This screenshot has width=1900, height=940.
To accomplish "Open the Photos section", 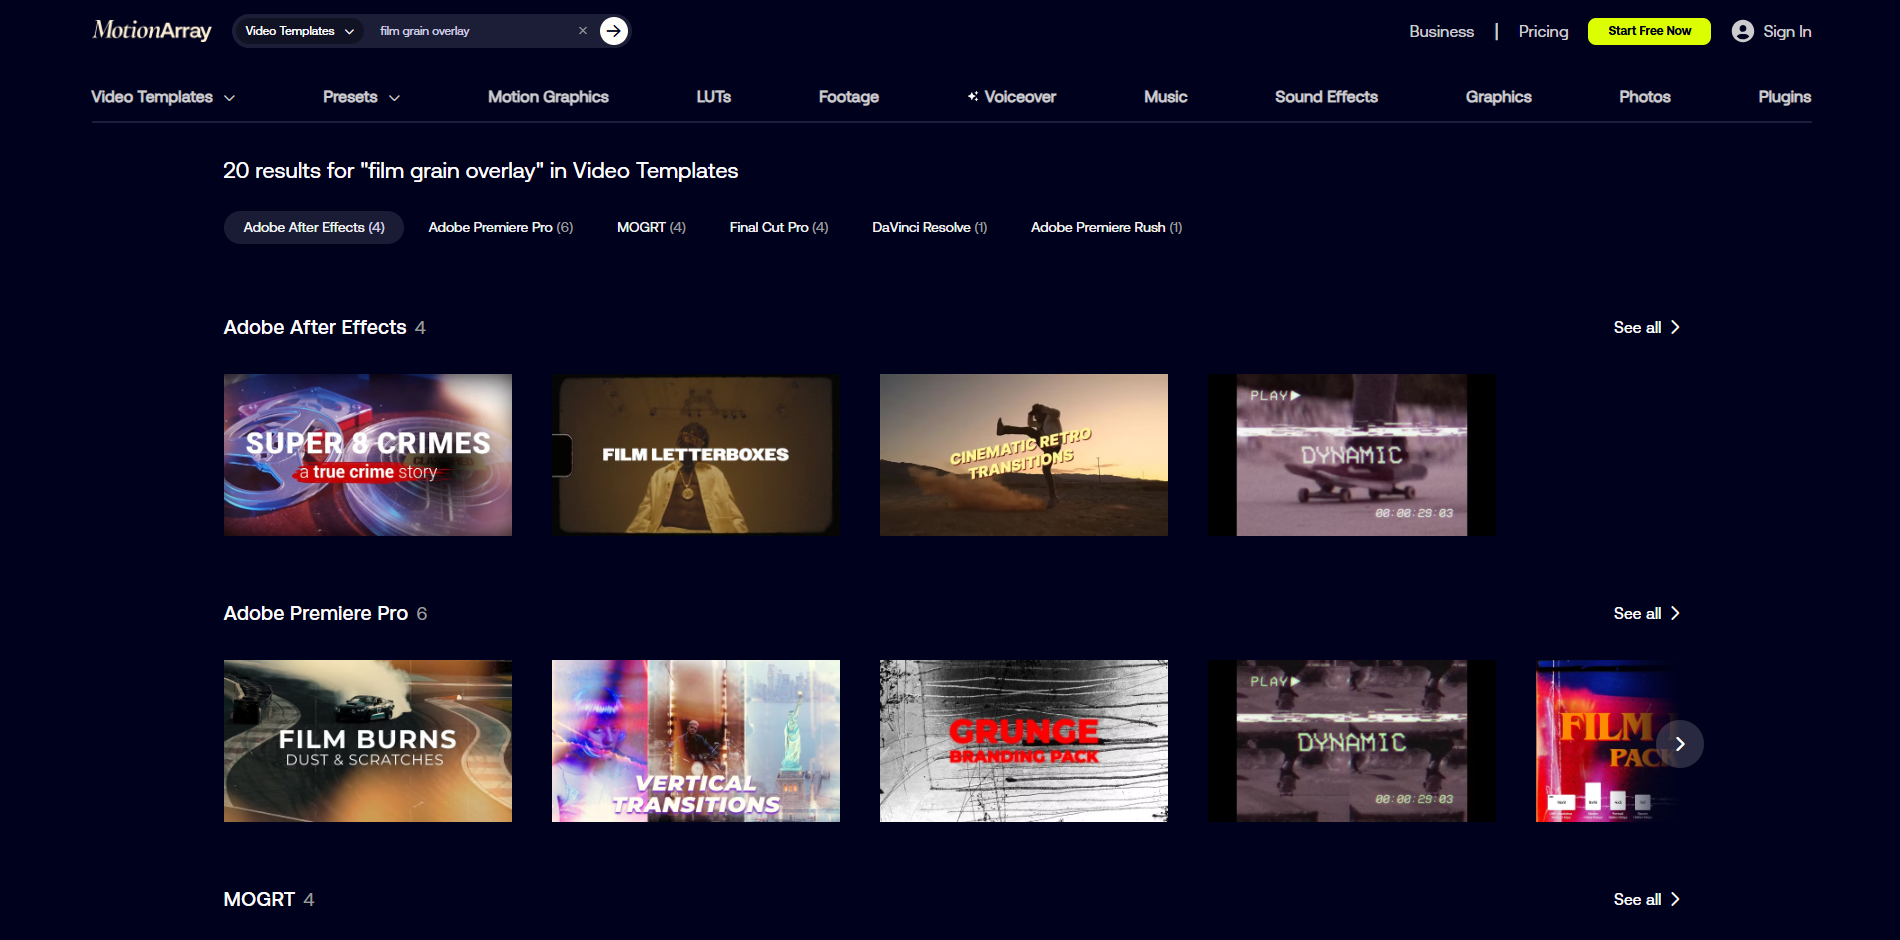I will pos(1645,97).
